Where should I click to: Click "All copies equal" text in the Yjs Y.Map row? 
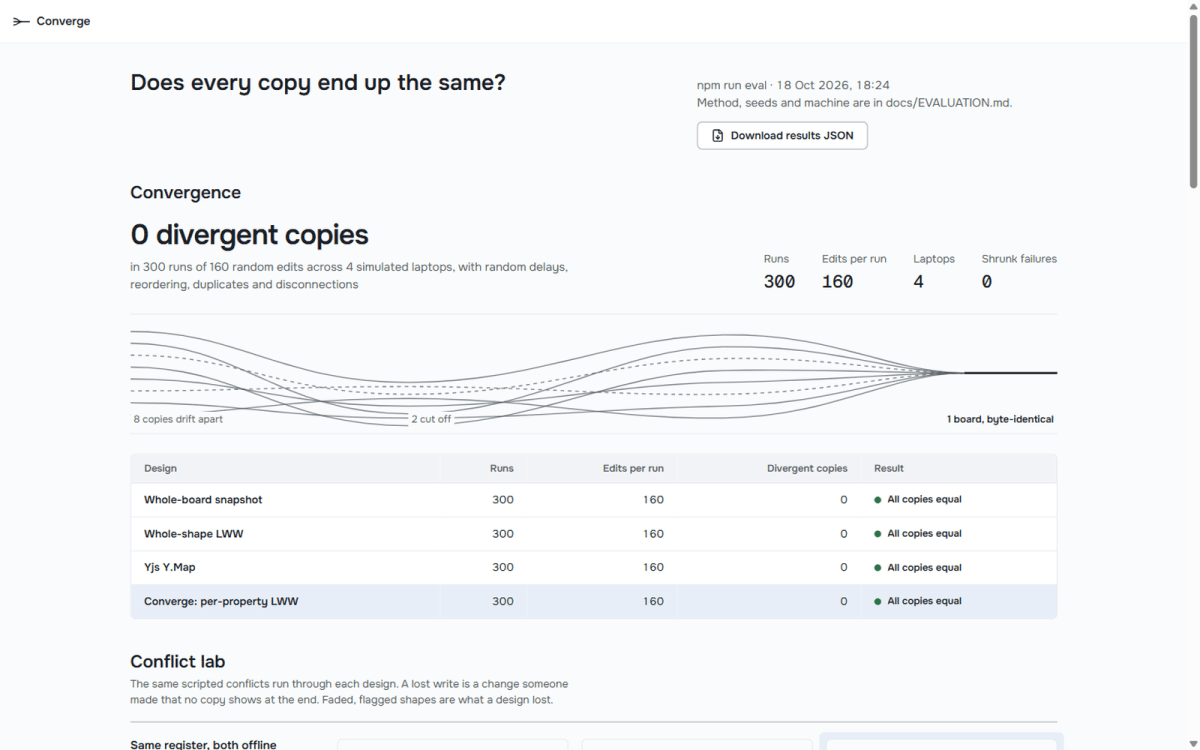924,568
